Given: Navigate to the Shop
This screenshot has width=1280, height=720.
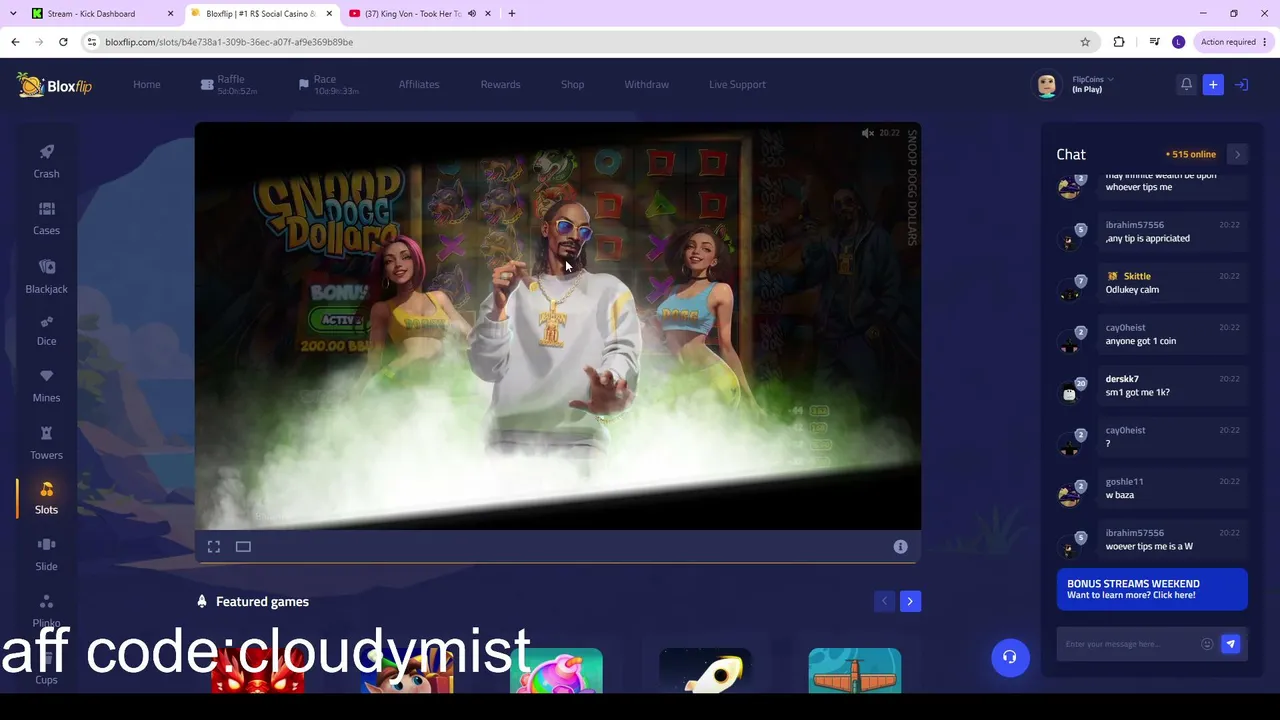Looking at the screenshot, I should 572,85.
